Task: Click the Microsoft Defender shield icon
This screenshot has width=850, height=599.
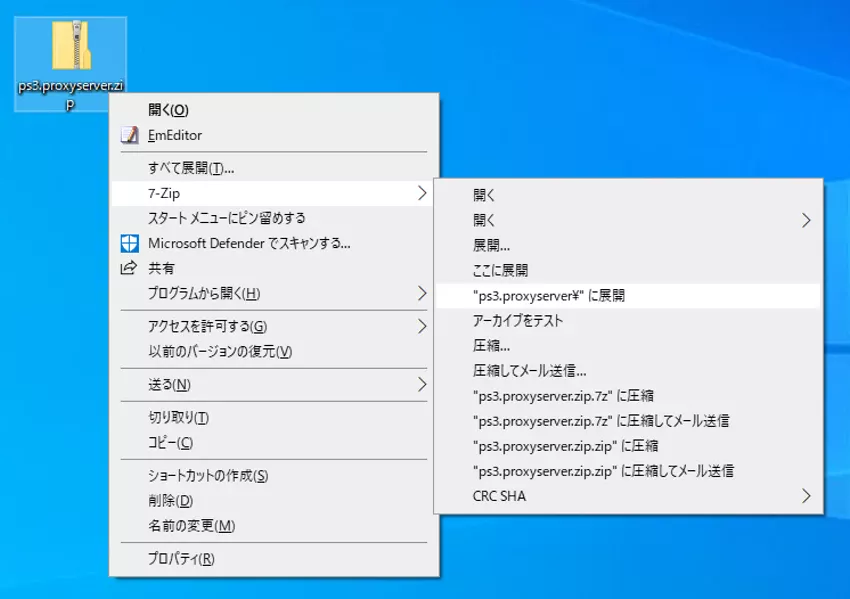Action: (x=128, y=243)
